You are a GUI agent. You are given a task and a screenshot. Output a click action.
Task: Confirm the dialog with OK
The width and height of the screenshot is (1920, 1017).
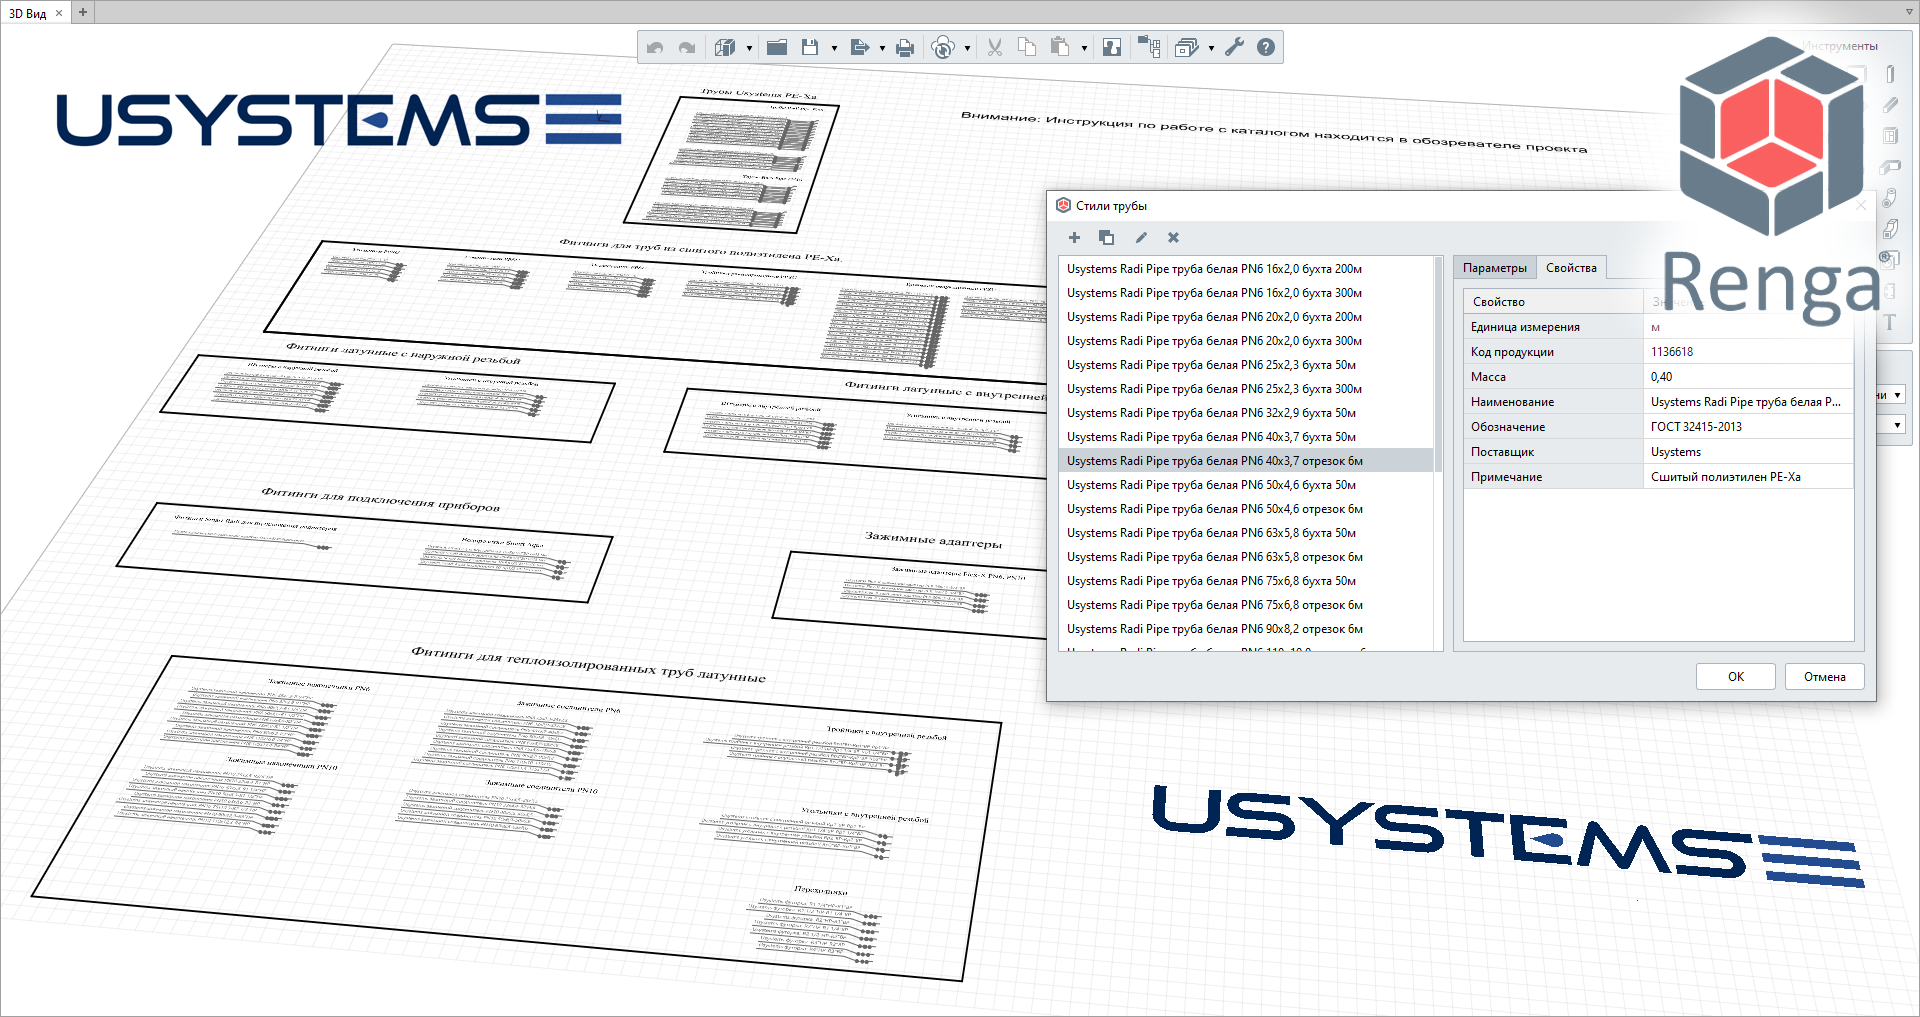(1736, 677)
